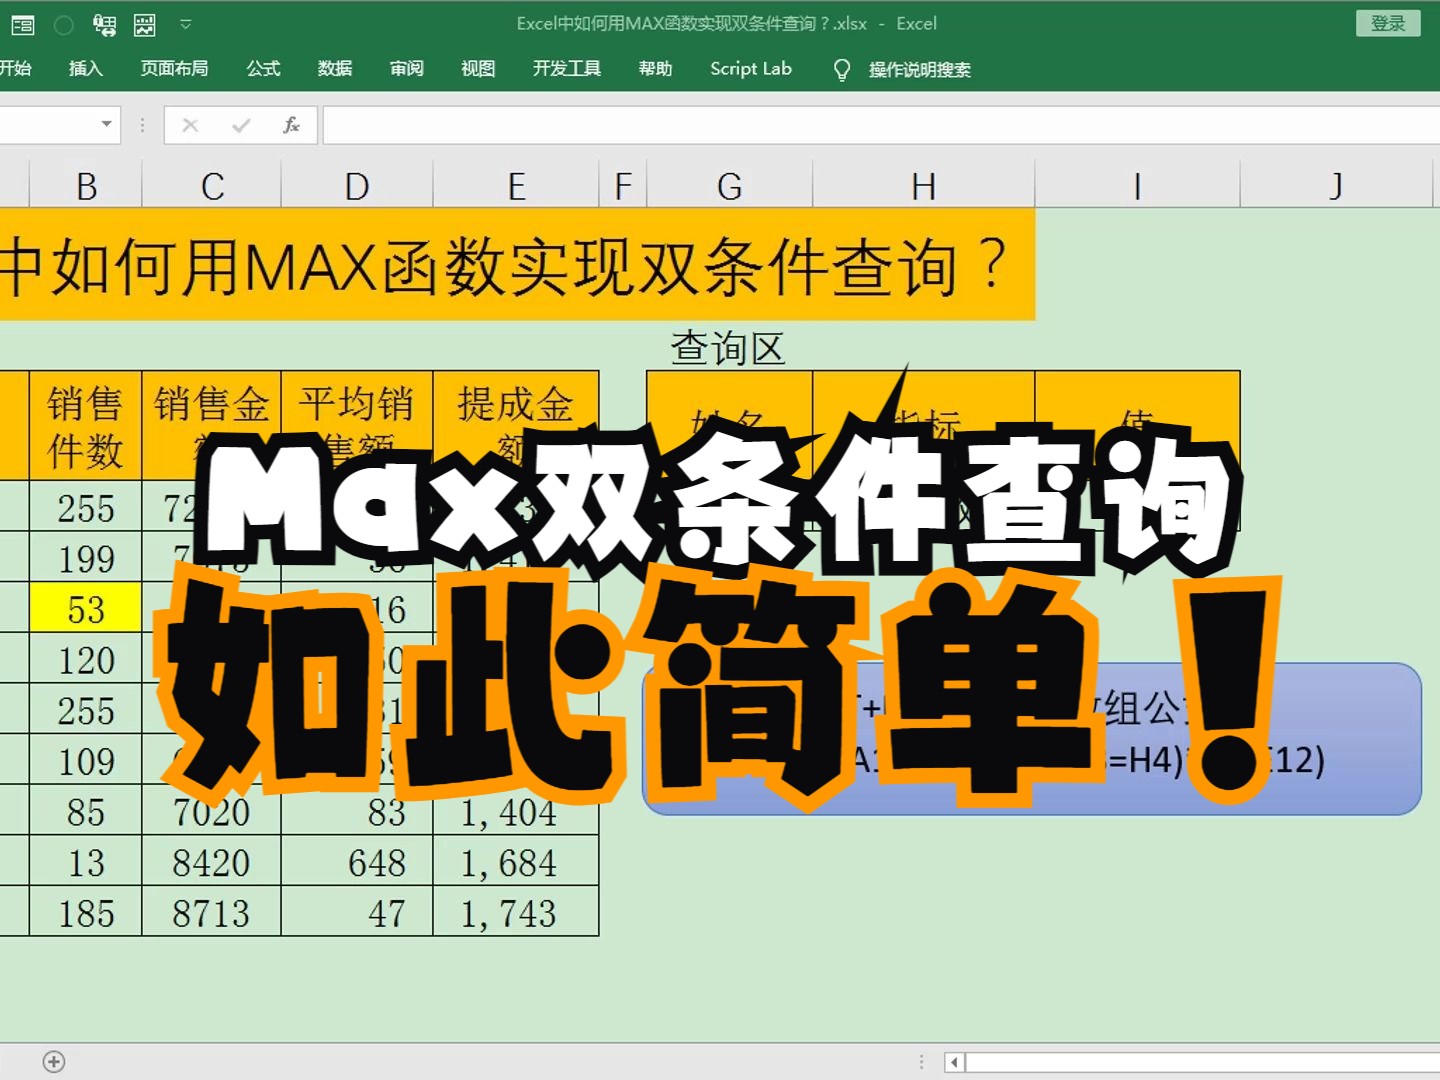This screenshot has width=1440, height=1080.
Task: Select column F header
Action: pyautogui.click(x=623, y=186)
